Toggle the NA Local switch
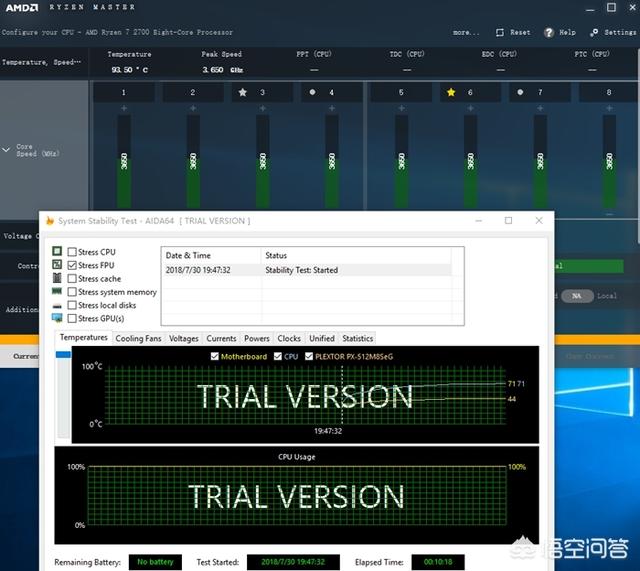The width and height of the screenshot is (640, 571). tap(577, 296)
